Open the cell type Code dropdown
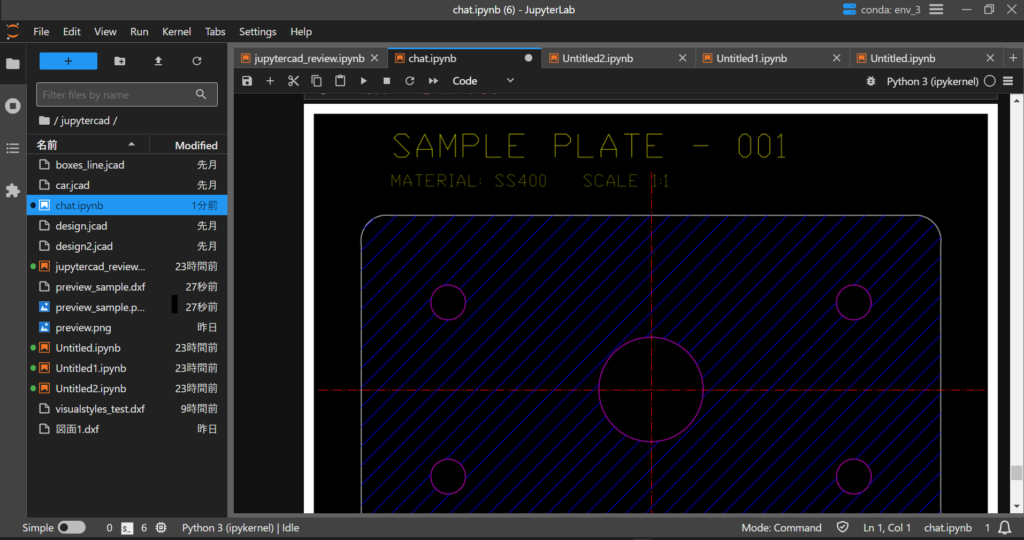This screenshot has height=540, width=1024. tap(483, 81)
